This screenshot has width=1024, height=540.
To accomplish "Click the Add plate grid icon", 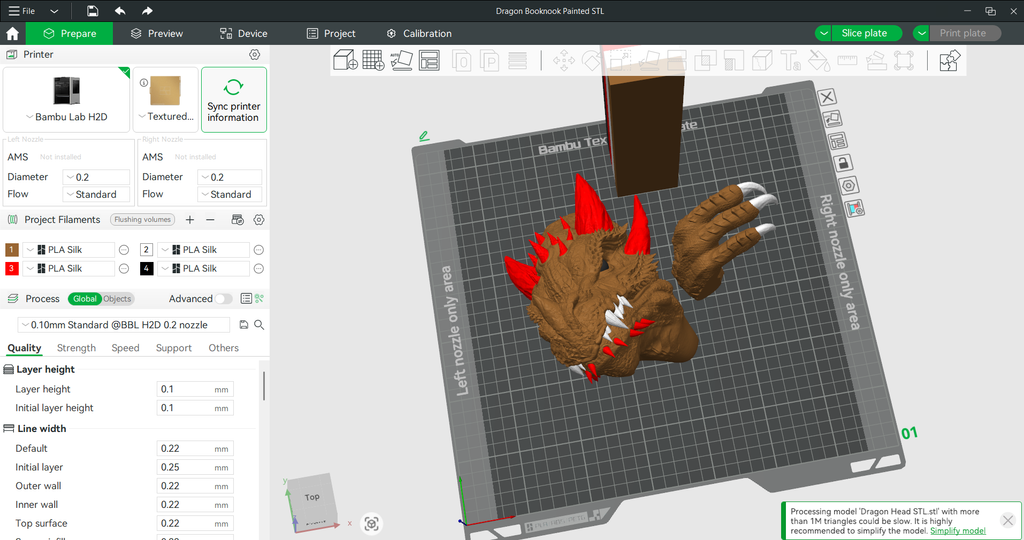I will [373, 61].
